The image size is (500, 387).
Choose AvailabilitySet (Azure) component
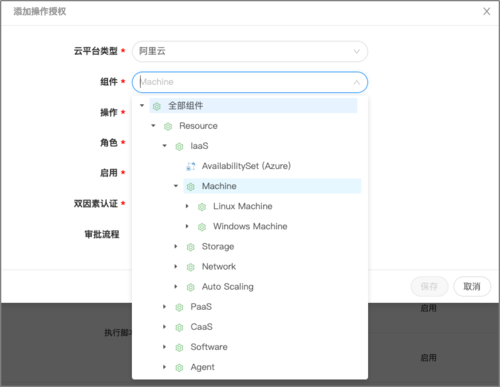click(x=246, y=166)
